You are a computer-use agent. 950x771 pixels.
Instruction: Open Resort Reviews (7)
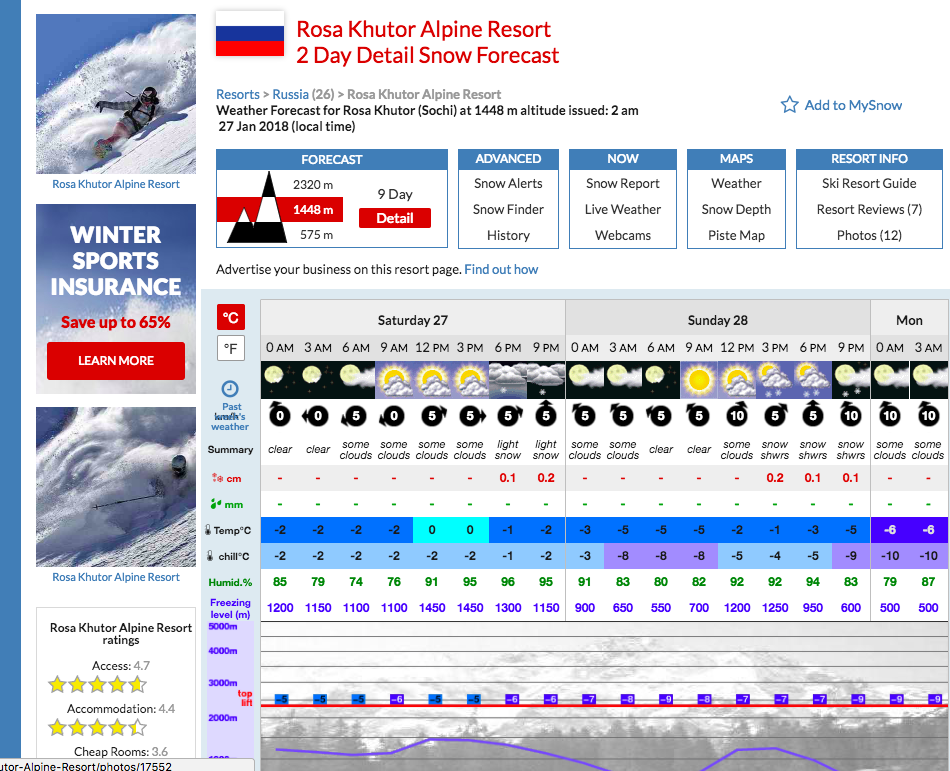click(869, 210)
